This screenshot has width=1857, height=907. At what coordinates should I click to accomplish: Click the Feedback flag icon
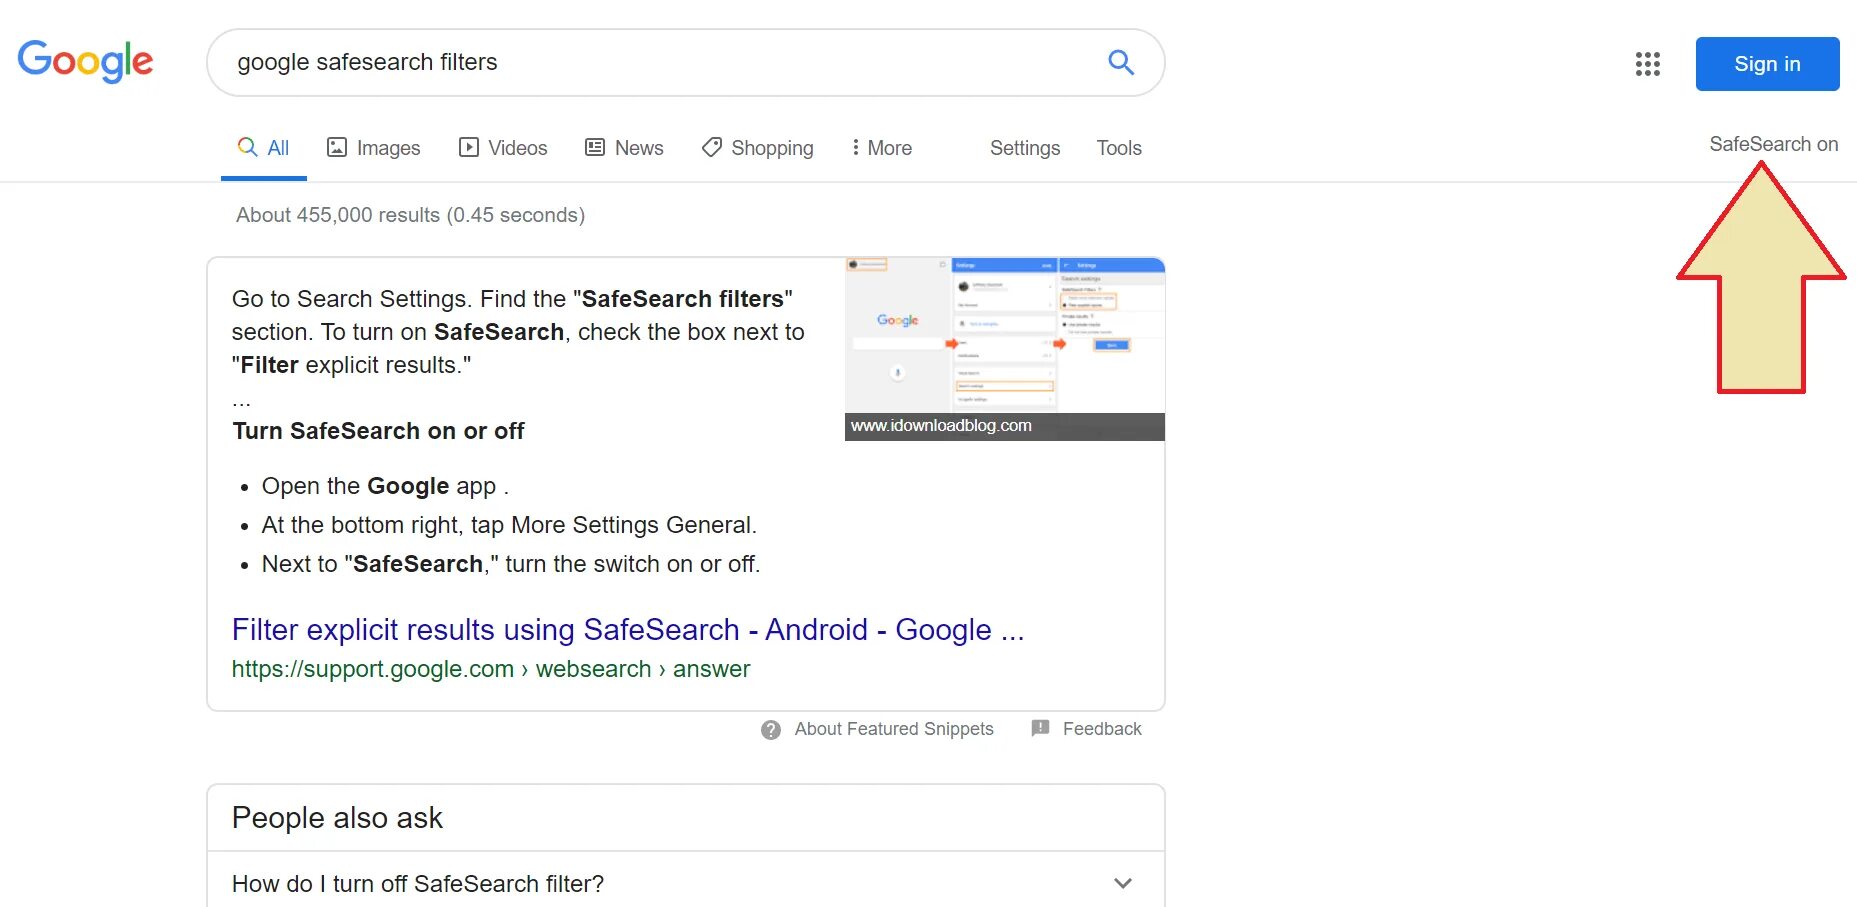click(x=1040, y=728)
